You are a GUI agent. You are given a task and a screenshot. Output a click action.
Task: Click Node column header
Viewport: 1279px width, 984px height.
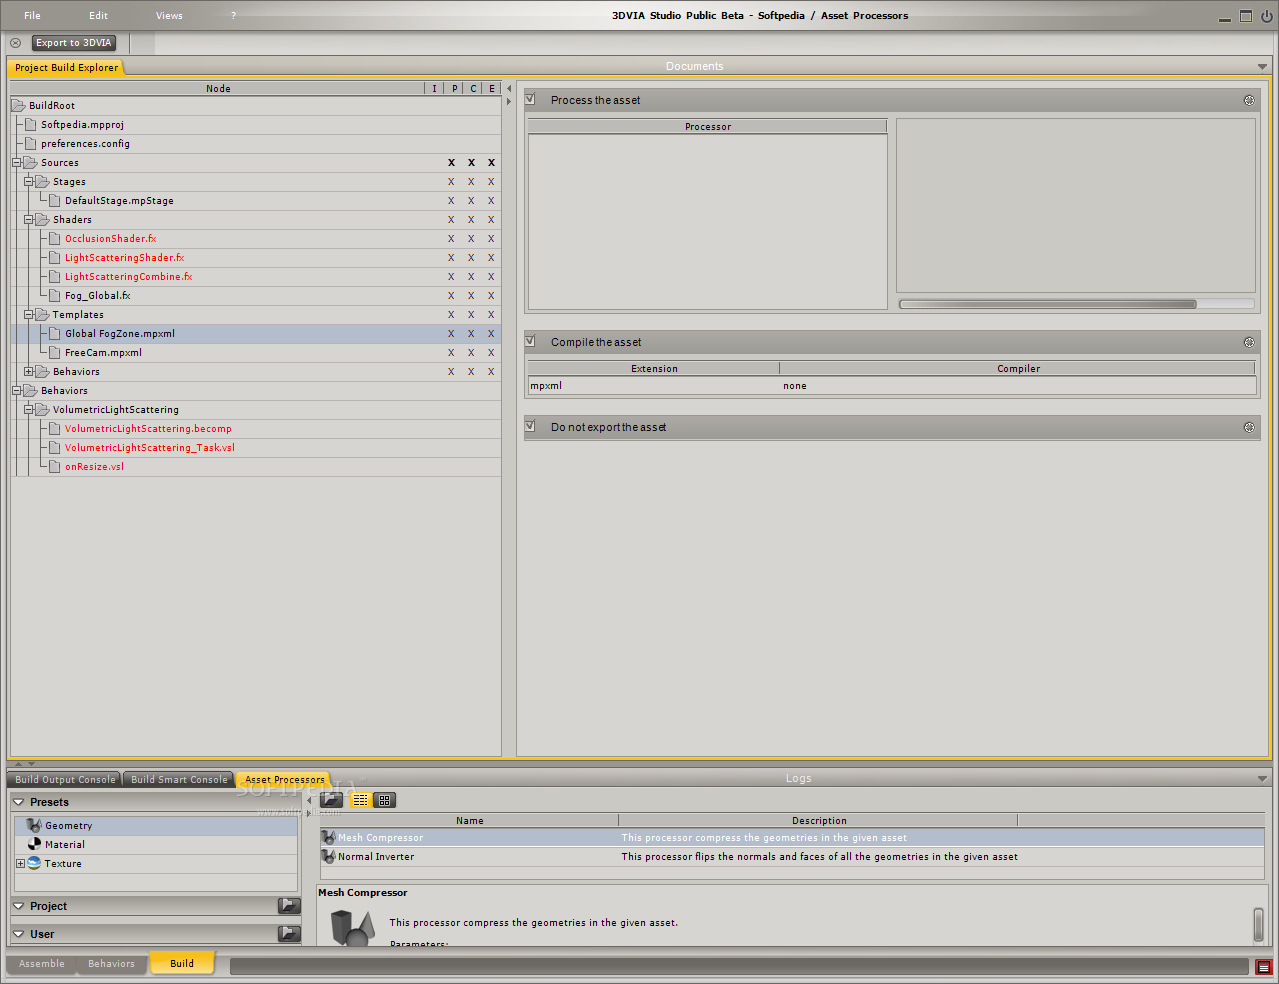pyautogui.click(x=218, y=88)
